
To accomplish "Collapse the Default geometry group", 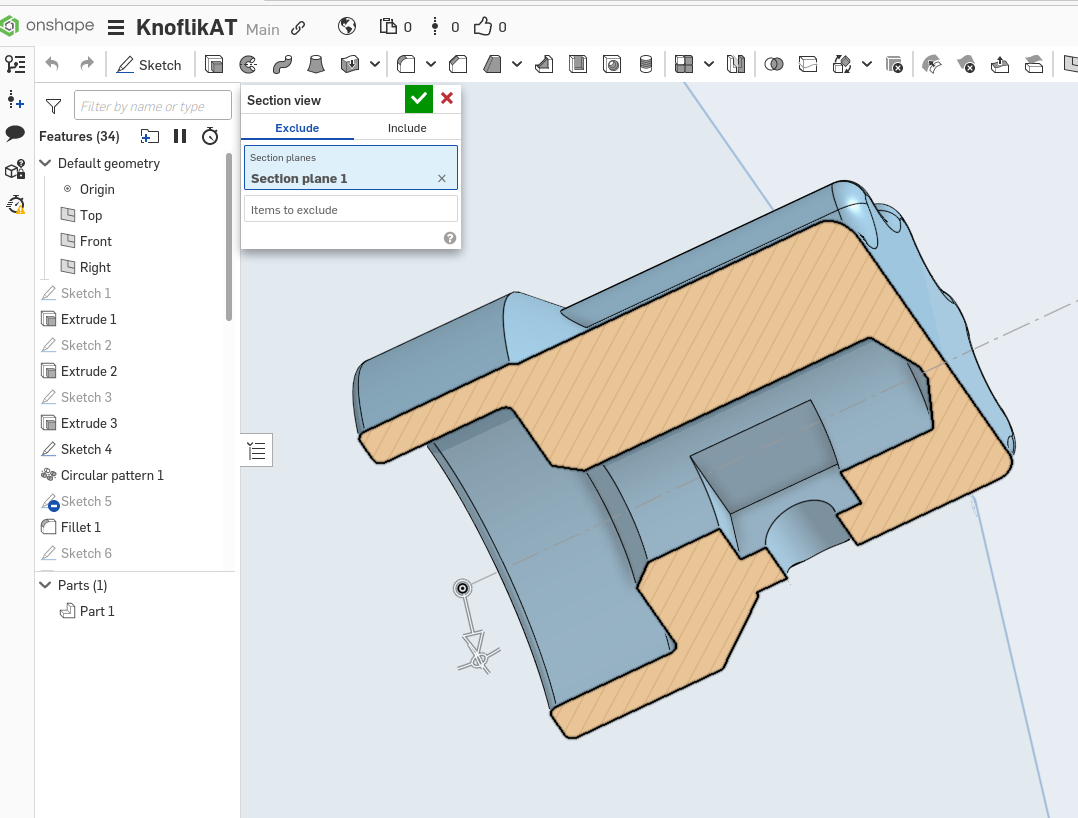I will tap(45, 163).
